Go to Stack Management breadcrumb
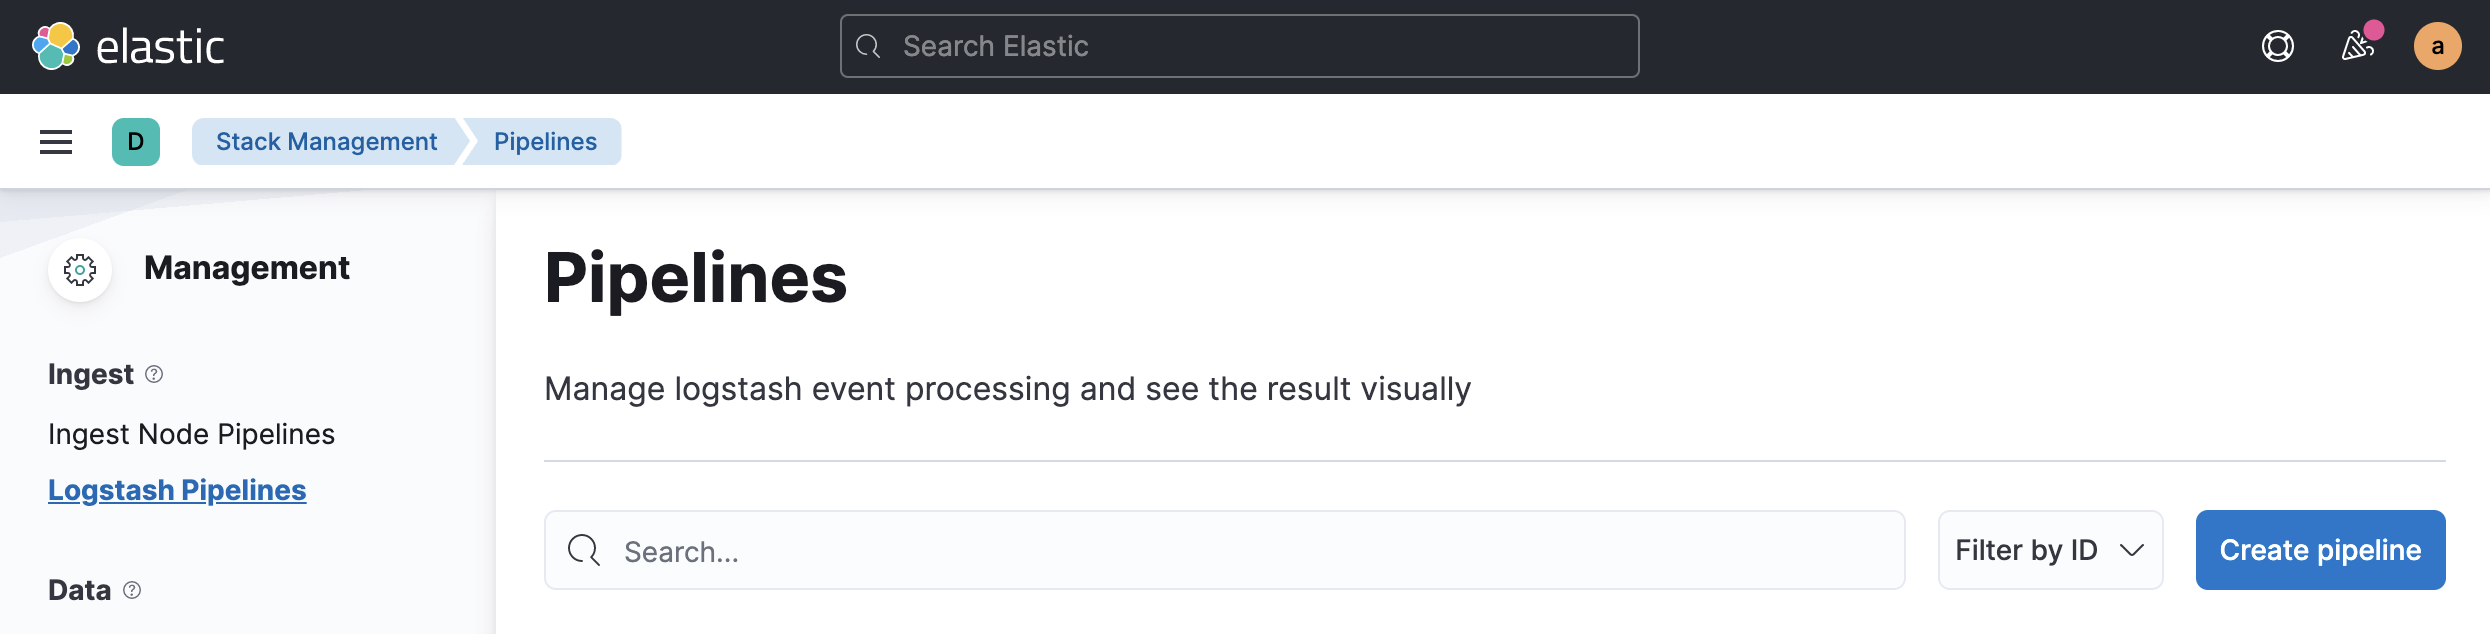 click(x=326, y=142)
